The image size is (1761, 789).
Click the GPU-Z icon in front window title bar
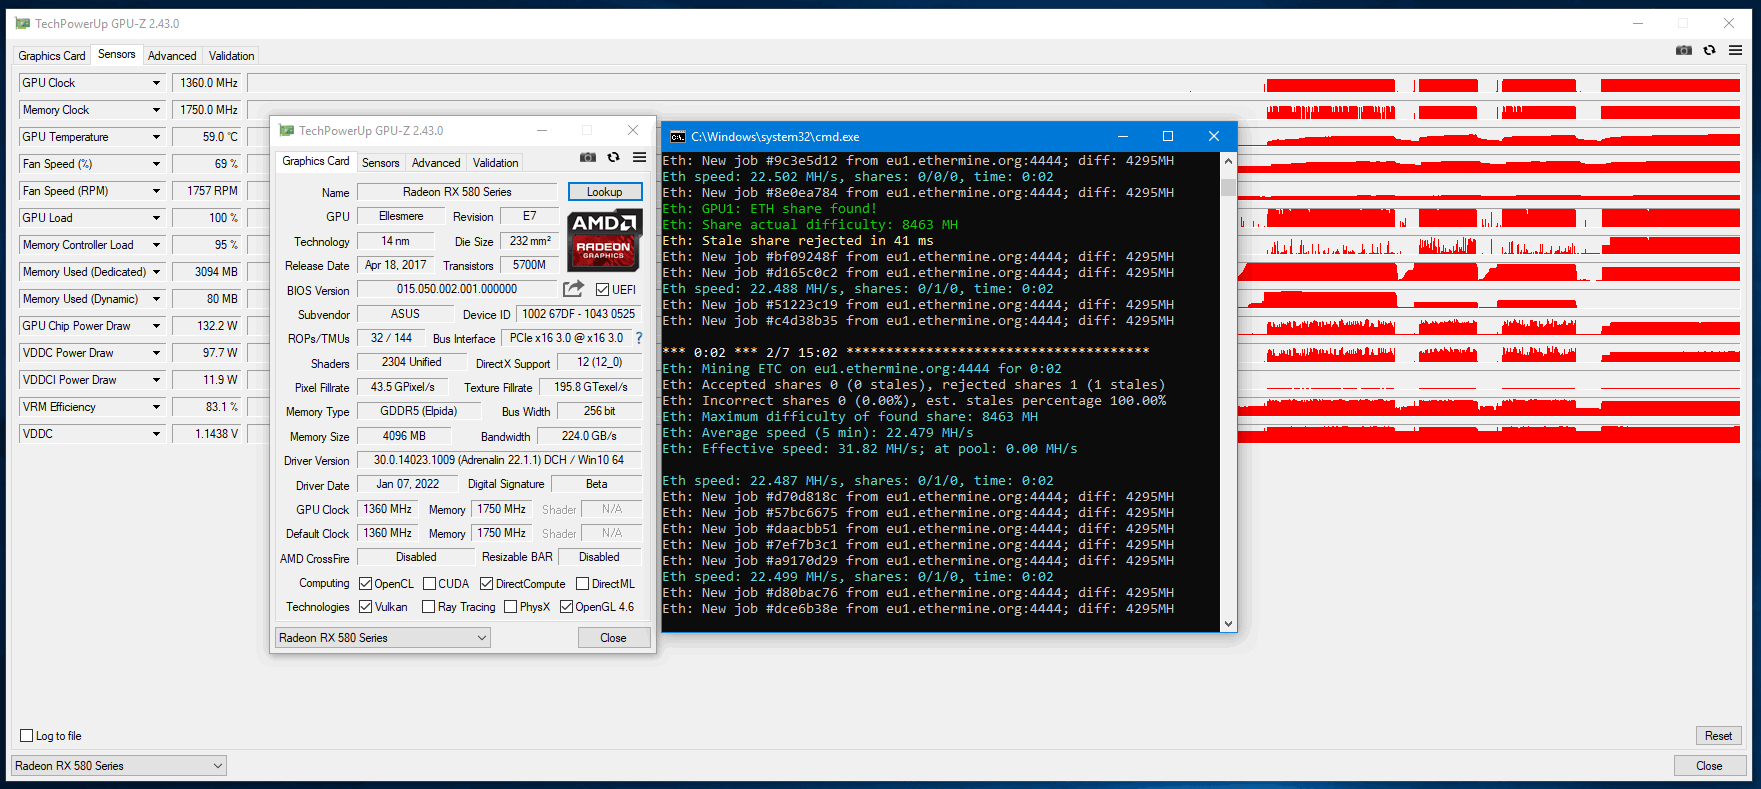tap(287, 131)
